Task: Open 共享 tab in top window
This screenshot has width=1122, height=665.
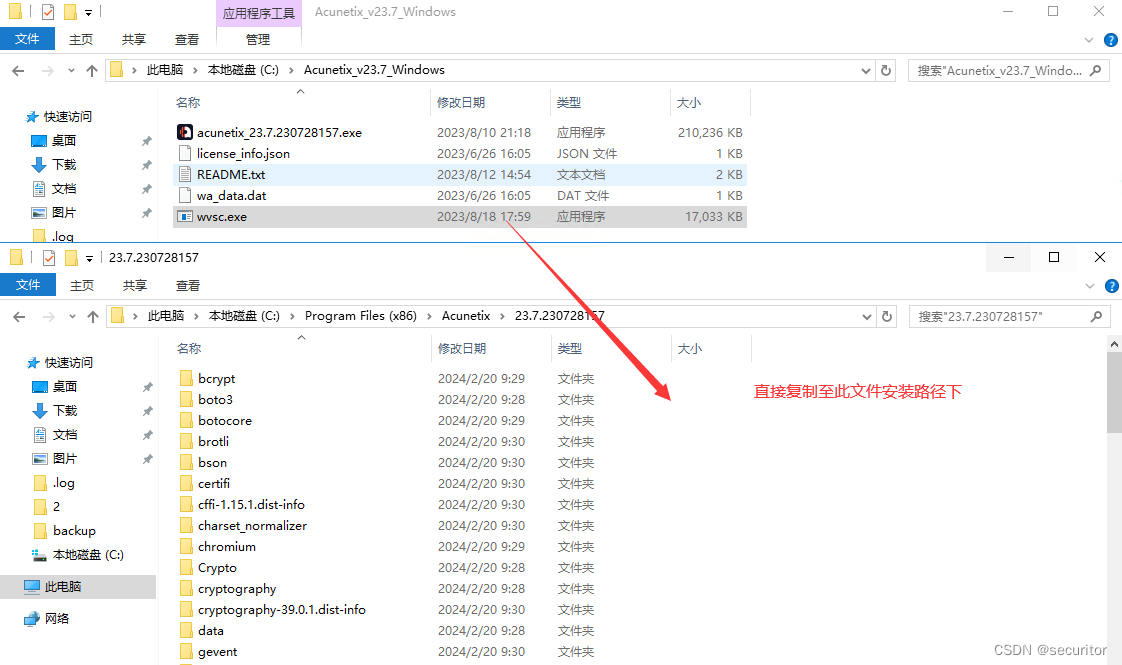Action: click(x=134, y=39)
